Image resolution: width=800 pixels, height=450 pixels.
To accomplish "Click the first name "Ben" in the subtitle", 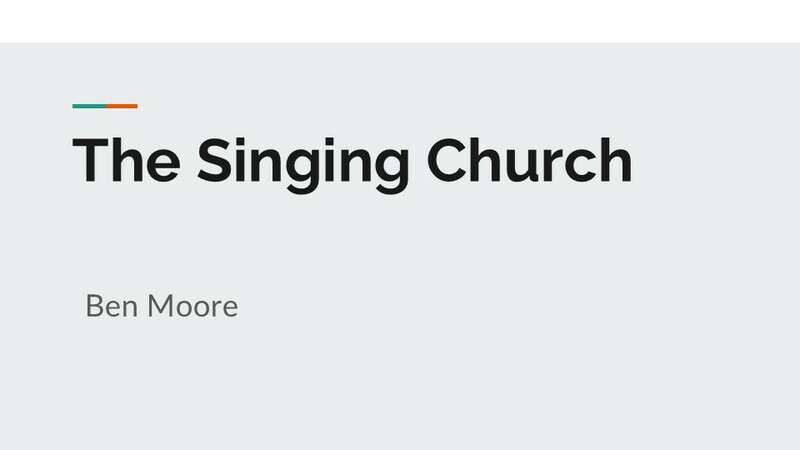I will point(112,306).
